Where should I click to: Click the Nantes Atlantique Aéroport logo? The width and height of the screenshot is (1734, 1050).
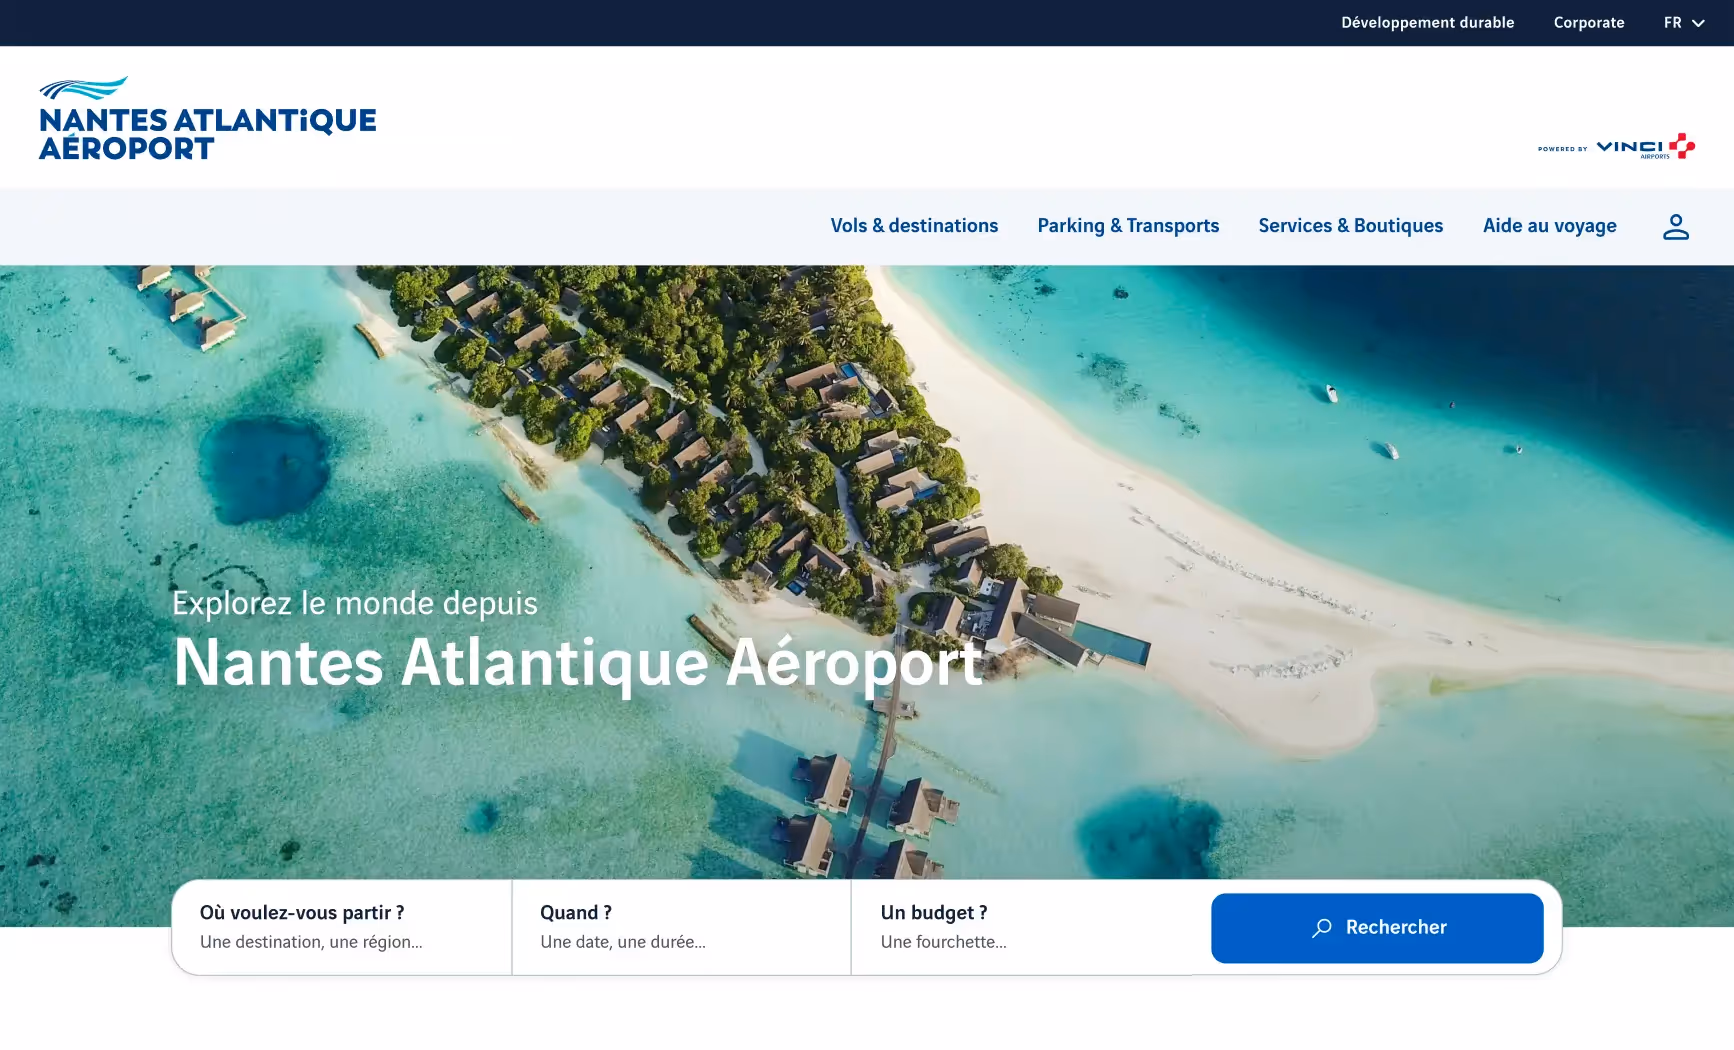click(208, 118)
